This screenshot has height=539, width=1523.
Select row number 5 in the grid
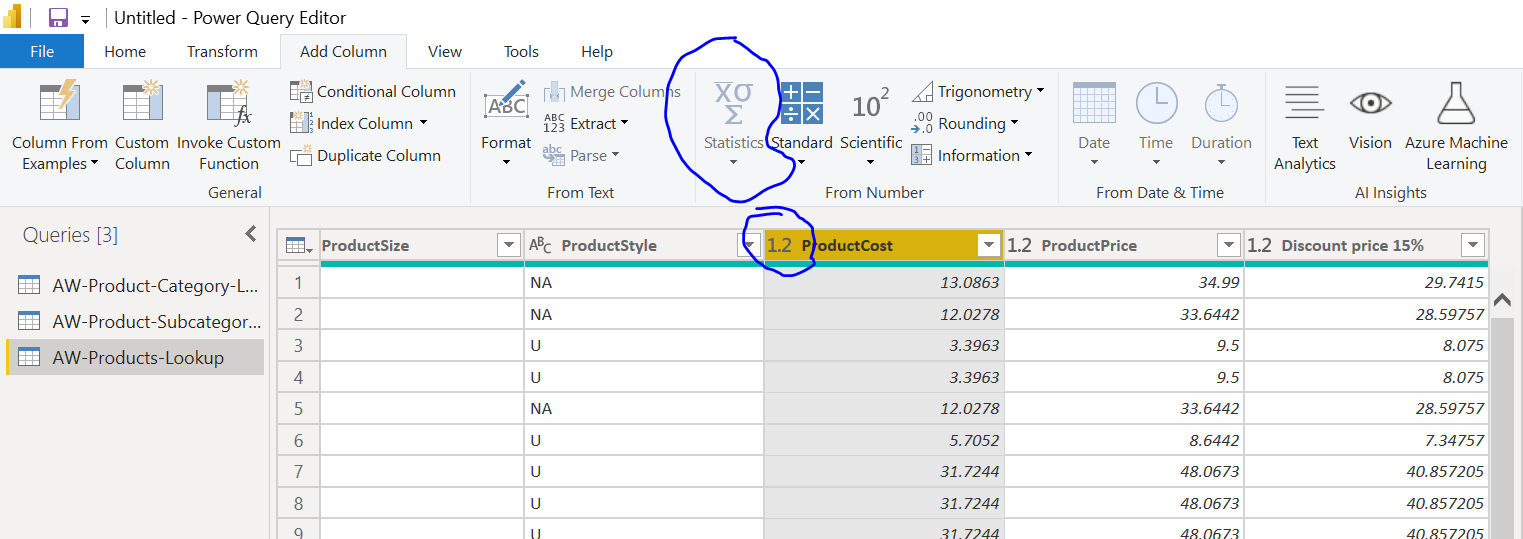pos(299,409)
